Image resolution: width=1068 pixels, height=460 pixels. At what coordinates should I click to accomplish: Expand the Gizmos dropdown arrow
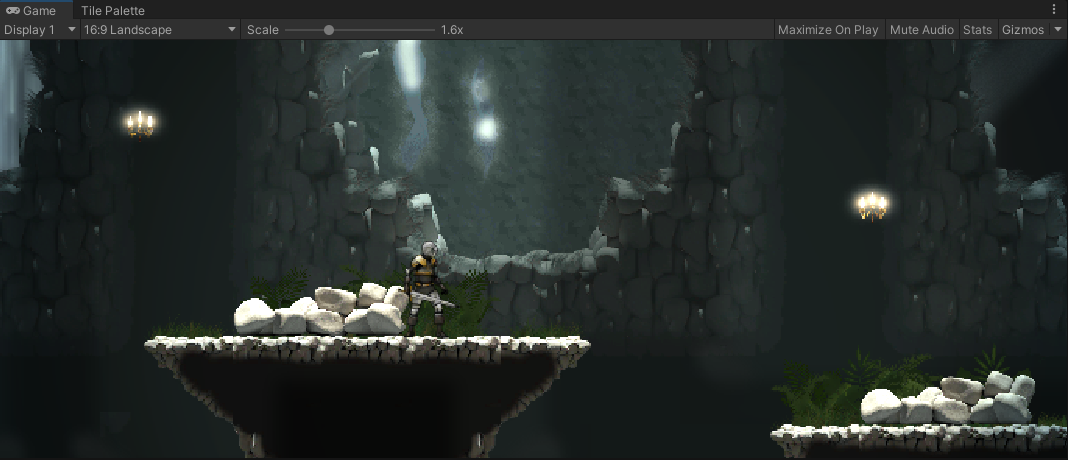coord(1058,30)
